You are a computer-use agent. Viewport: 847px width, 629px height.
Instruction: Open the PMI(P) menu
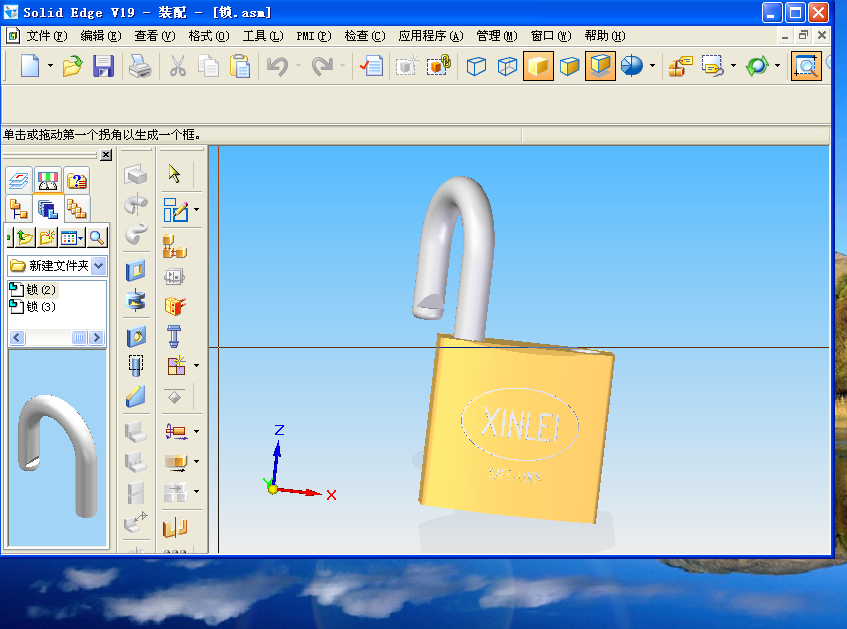pyautogui.click(x=314, y=36)
